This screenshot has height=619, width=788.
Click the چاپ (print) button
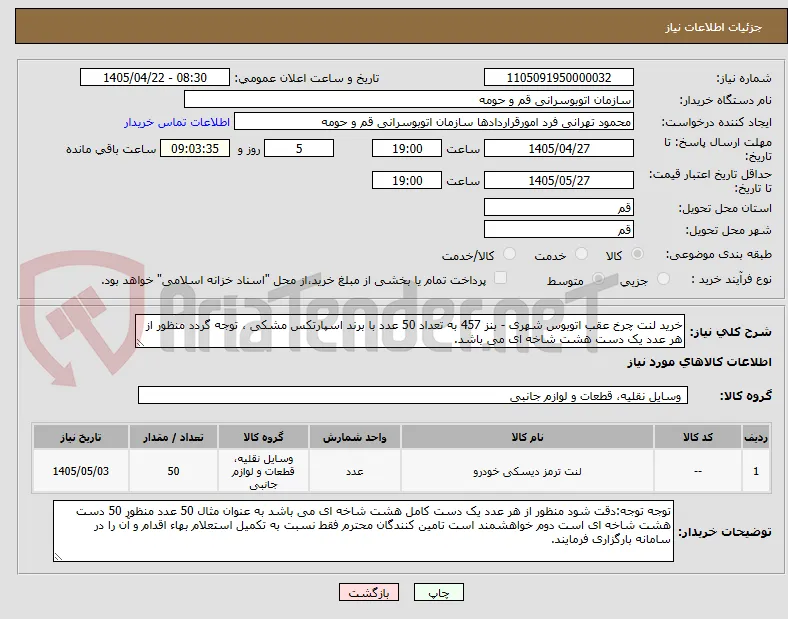[x=438, y=592]
